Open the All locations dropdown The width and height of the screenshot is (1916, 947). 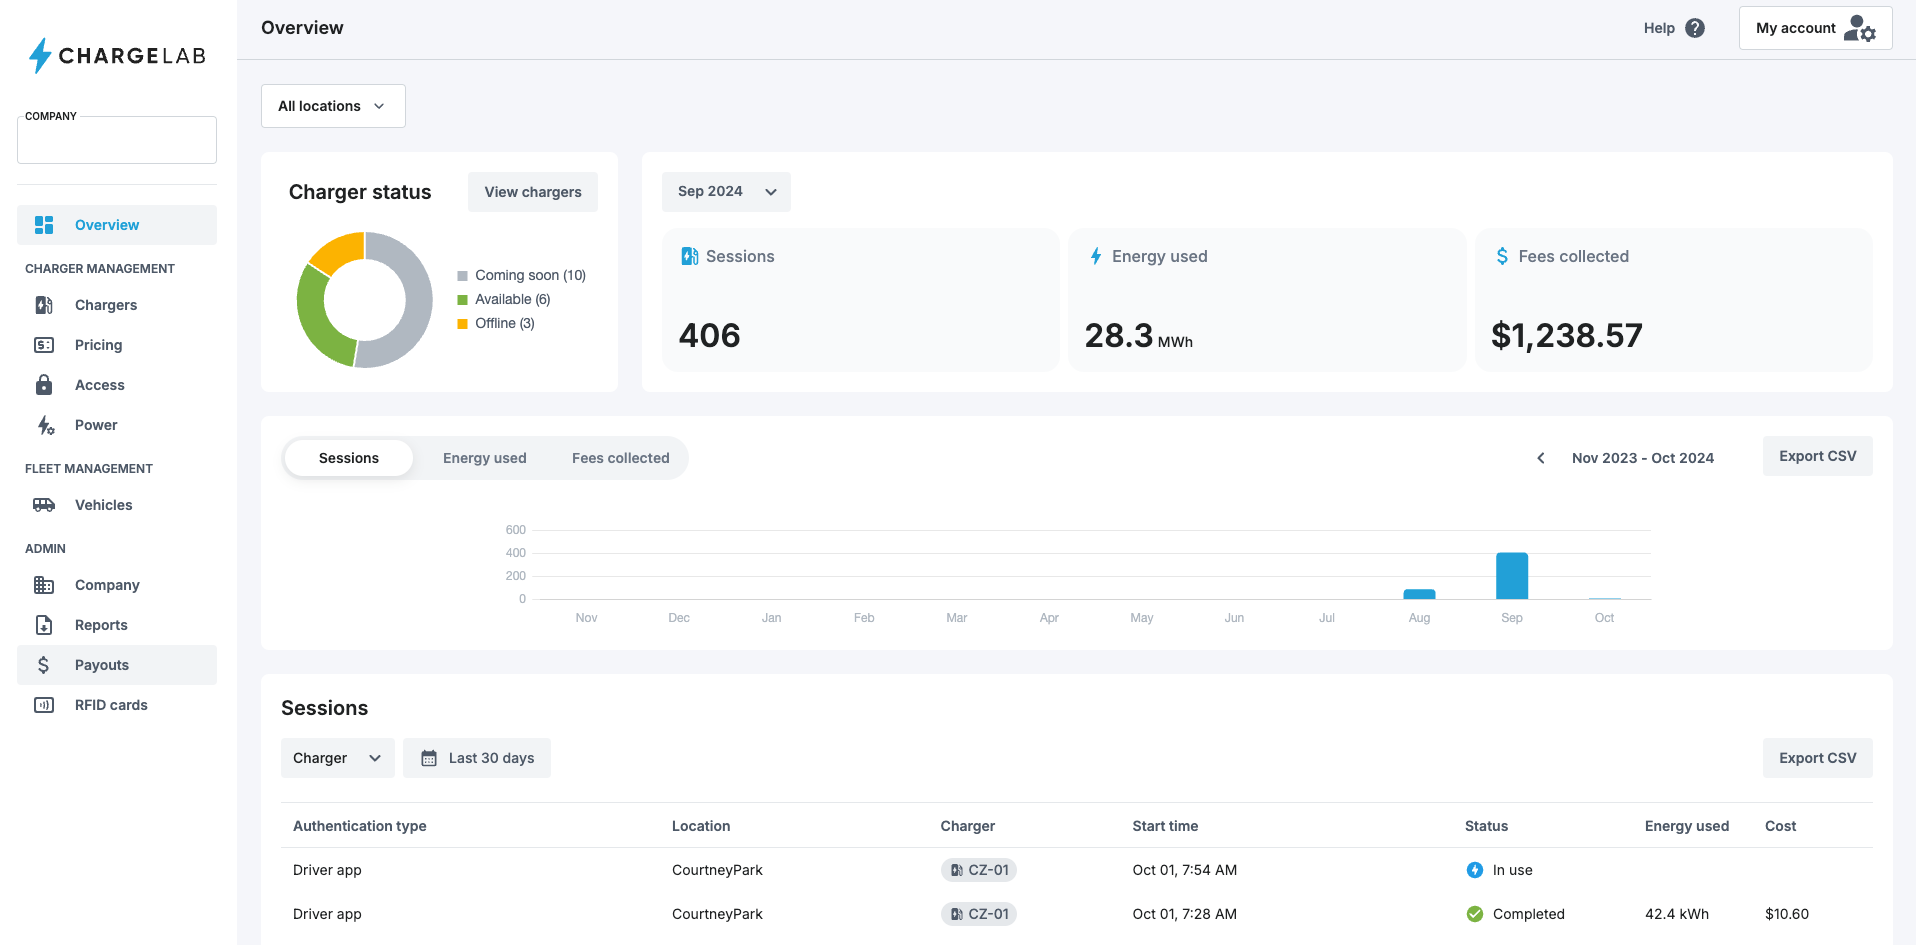(x=333, y=106)
